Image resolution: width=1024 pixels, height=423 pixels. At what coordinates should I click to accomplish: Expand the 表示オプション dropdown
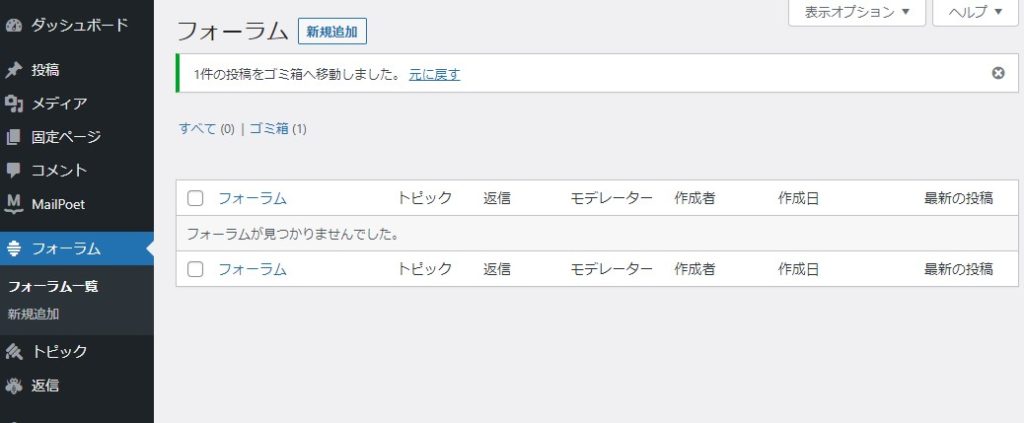point(857,12)
